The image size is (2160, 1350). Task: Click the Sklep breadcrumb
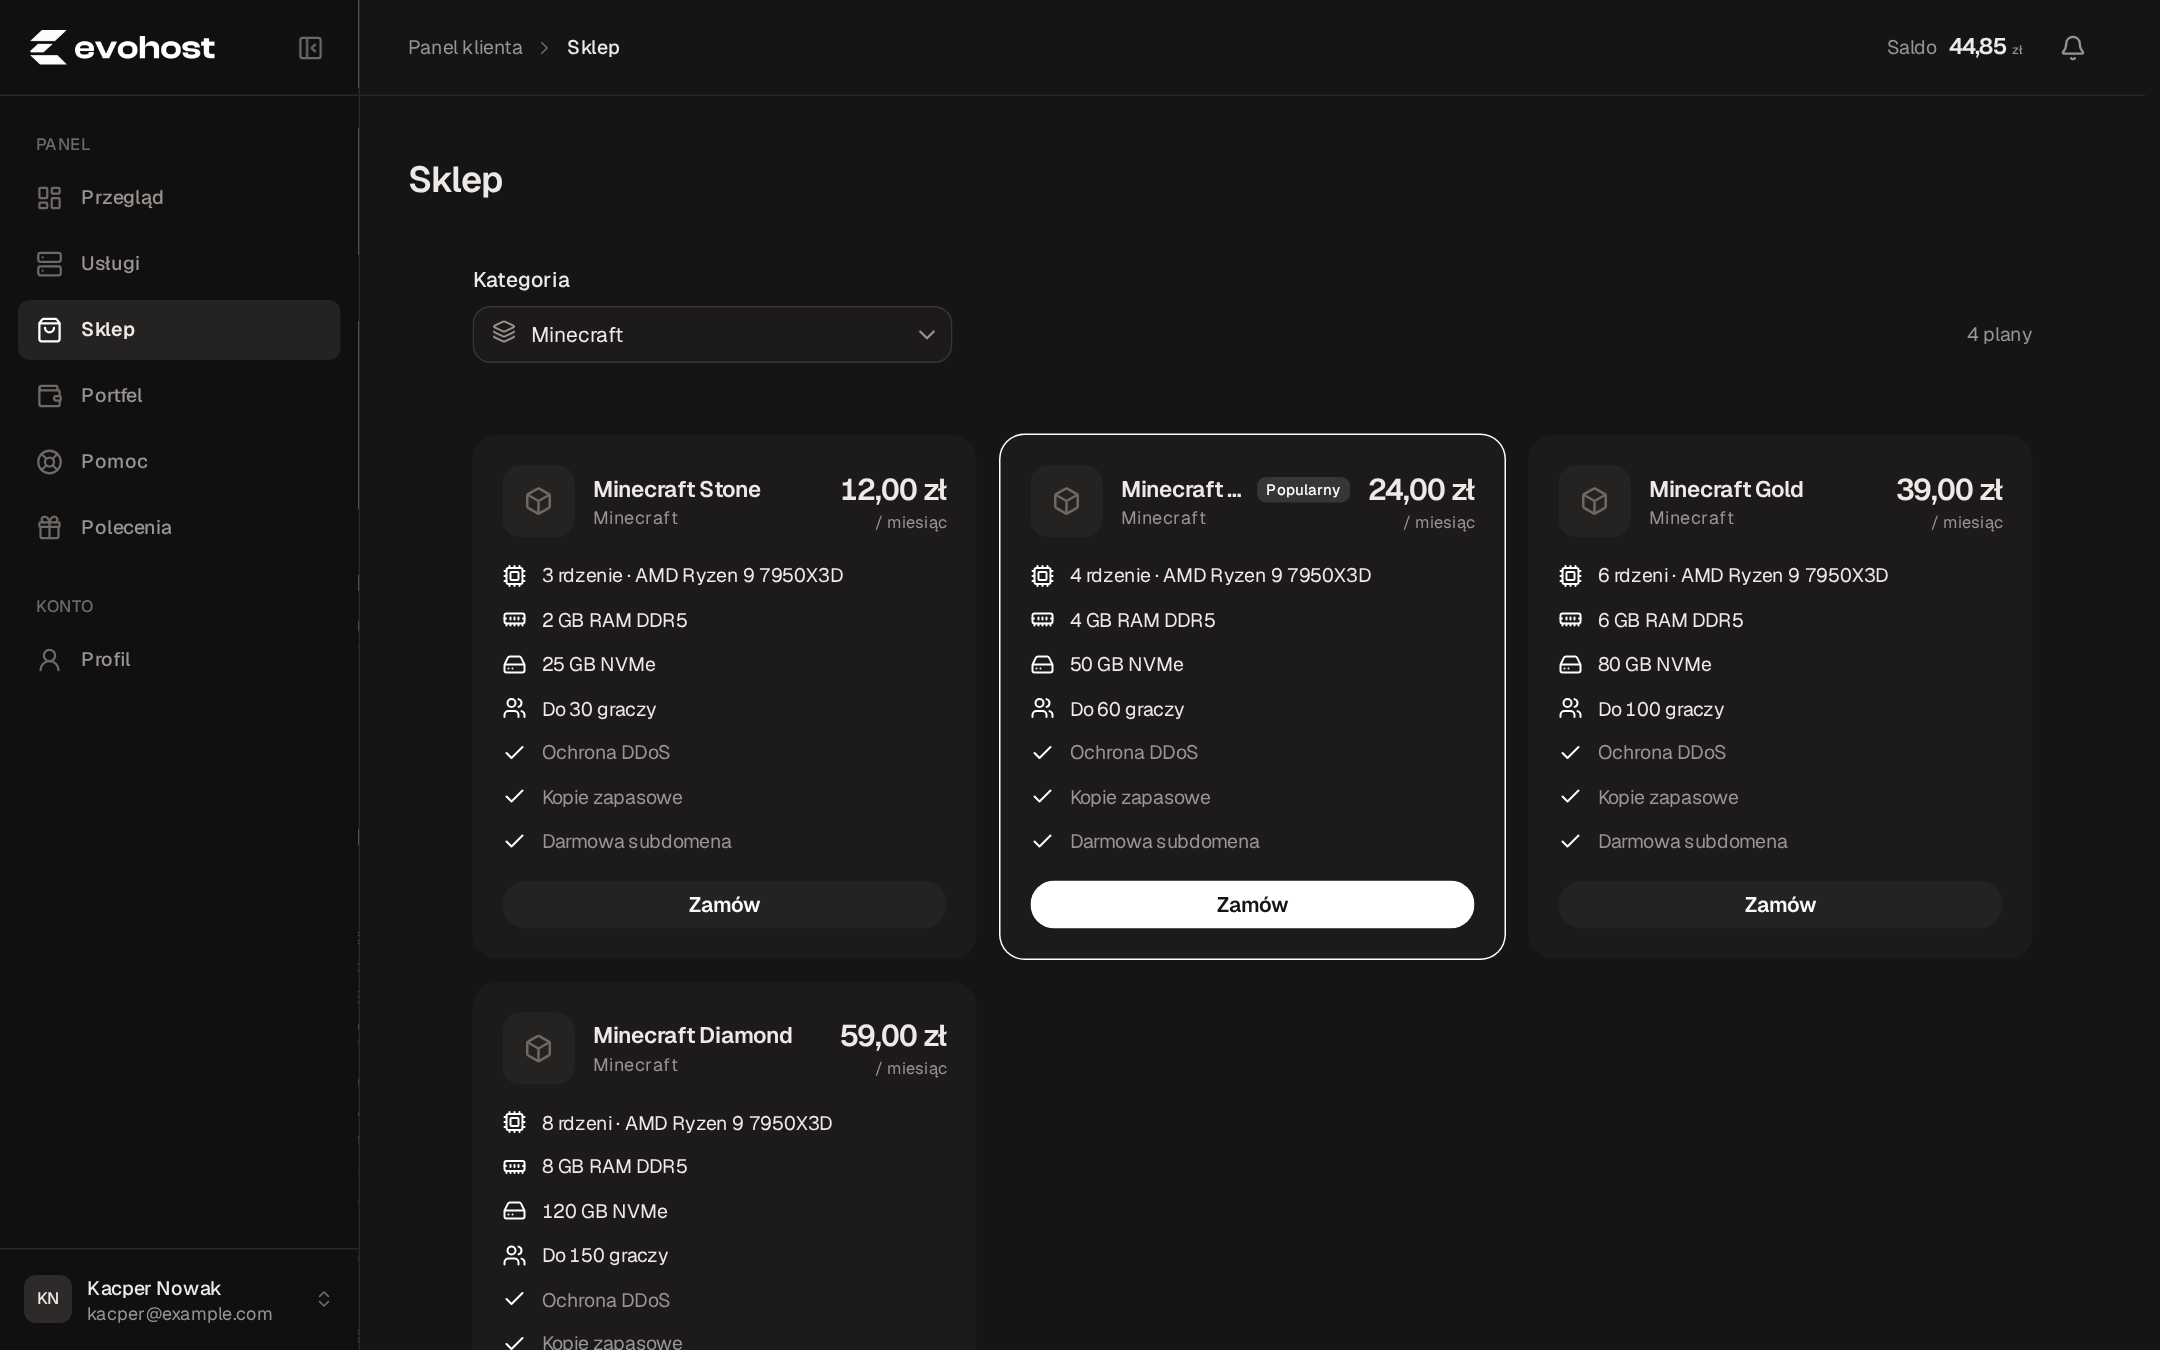pyautogui.click(x=593, y=47)
